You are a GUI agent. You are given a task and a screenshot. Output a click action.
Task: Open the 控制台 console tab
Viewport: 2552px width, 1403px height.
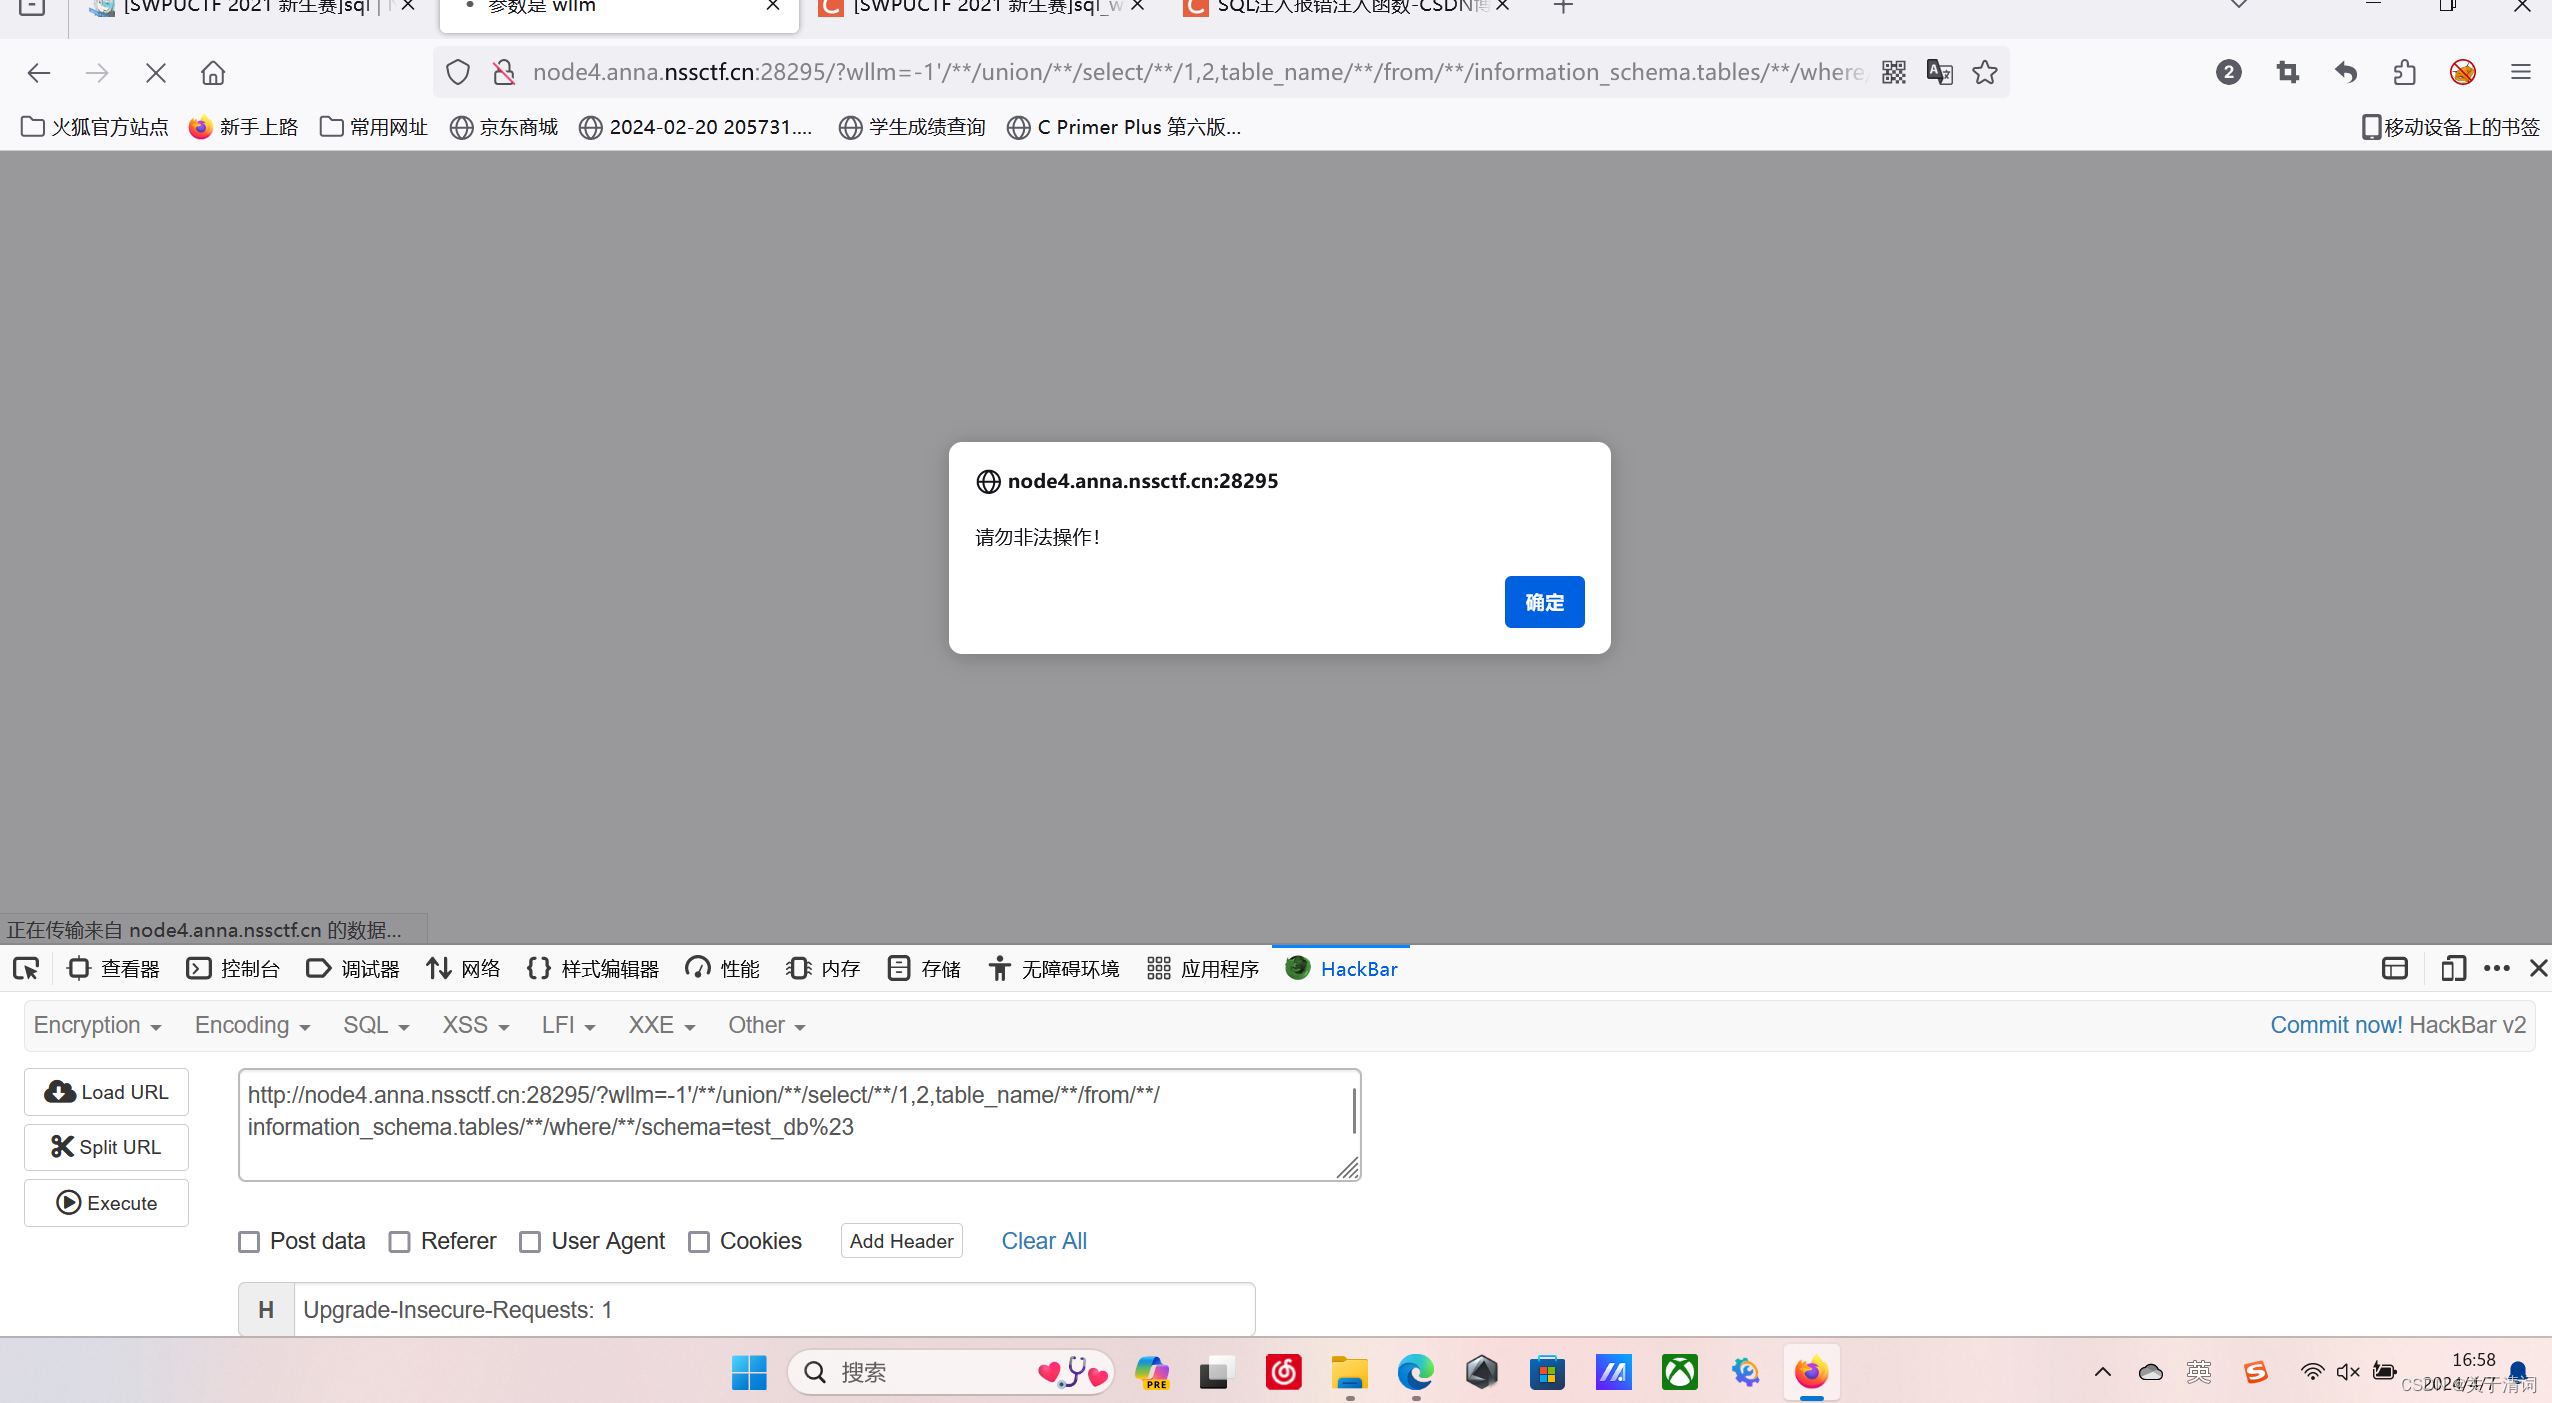tap(234, 968)
